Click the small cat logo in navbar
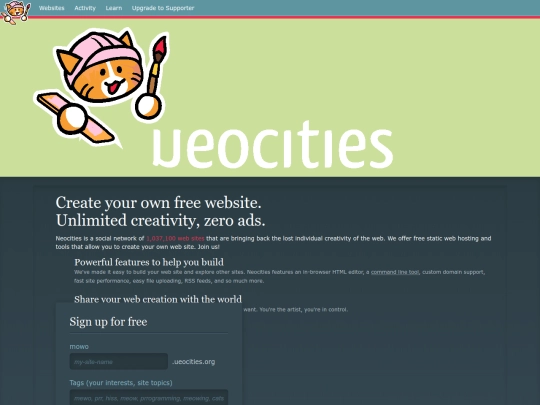The image size is (540, 405). (16, 12)
